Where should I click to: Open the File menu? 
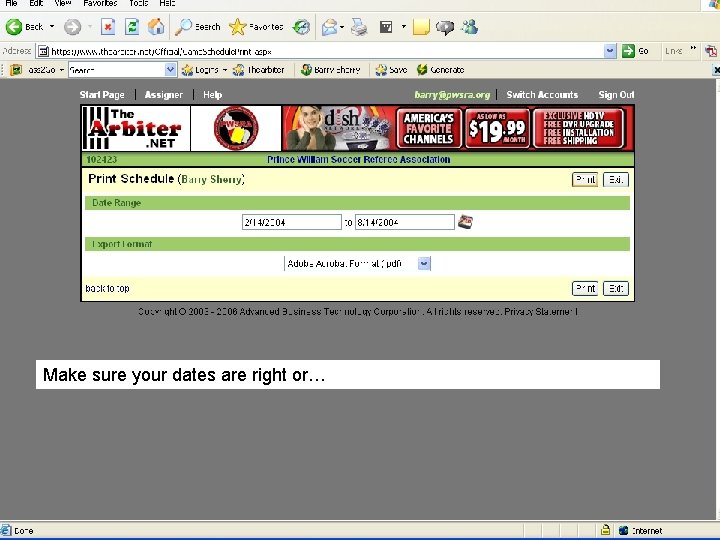pyautogui.click(x=11, y=3)
